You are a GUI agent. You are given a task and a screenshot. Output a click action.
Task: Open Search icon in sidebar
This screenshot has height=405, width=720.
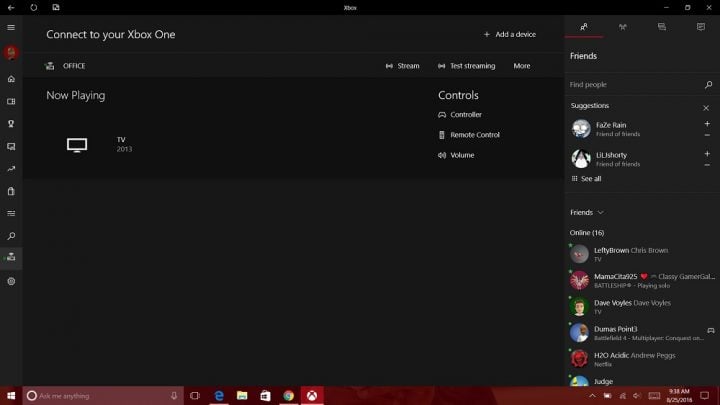tap(11, 236)
